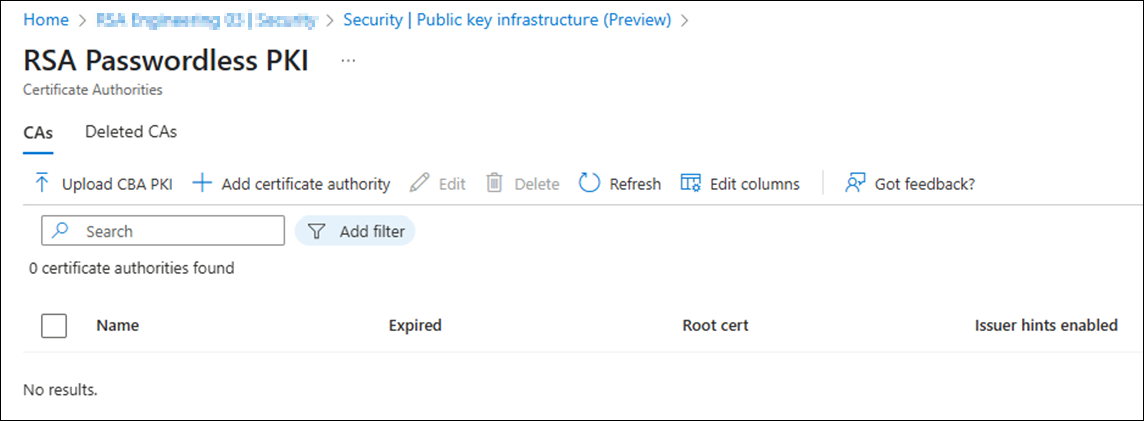Sort by the Name column header
Image resolution: width=1144 pixels, height=421 pixels.
pyautogui.click(x=117, y=325)
